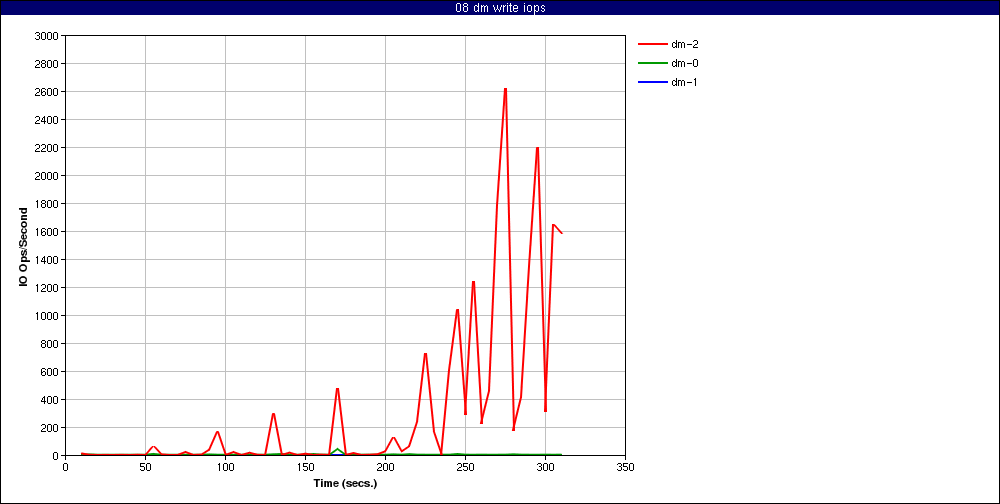This screenshot has width=1000, height=504.
Task: Click the dm-2 peak near 1040 iops
Action: (x=457, y=310)
